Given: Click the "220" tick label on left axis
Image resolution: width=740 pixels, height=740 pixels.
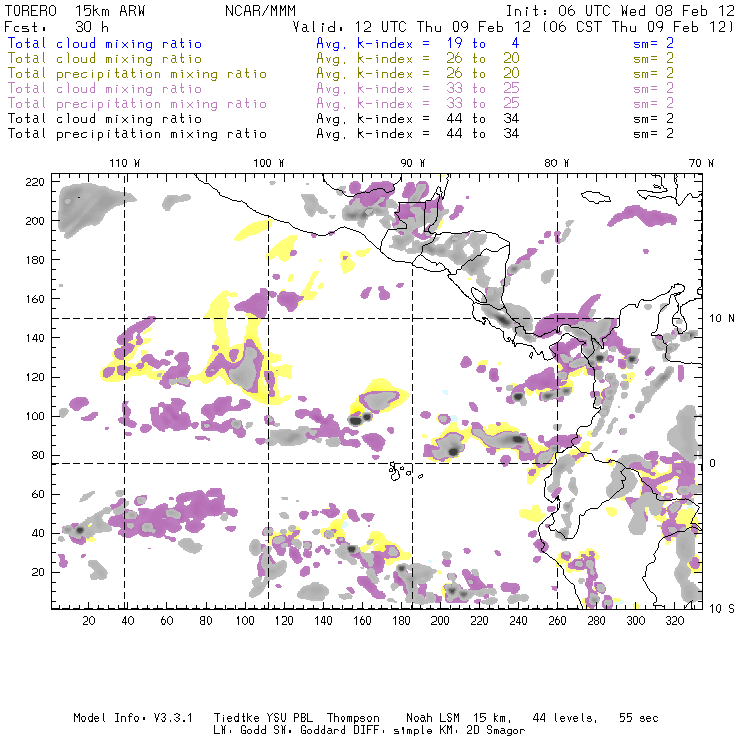Looking at the screenshot, I should coord(35,182).
